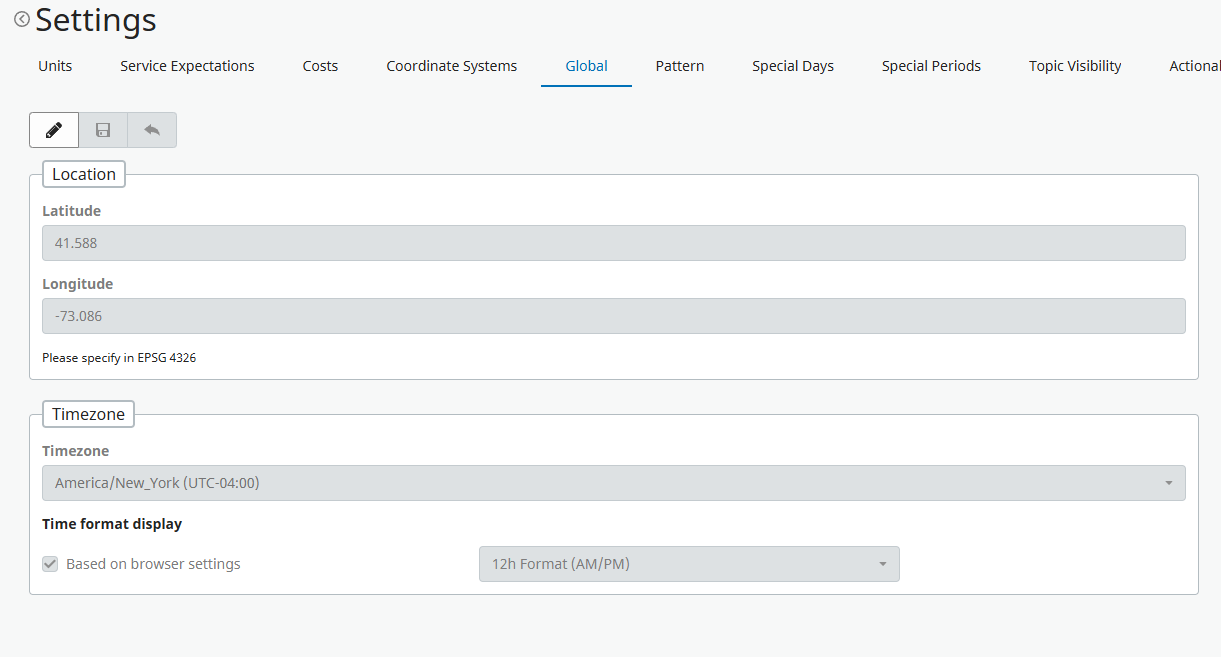This screenshot has height=657, width=1221.
Task: Click the 12h Format dropdown arrow
Action: pos(882,564)
